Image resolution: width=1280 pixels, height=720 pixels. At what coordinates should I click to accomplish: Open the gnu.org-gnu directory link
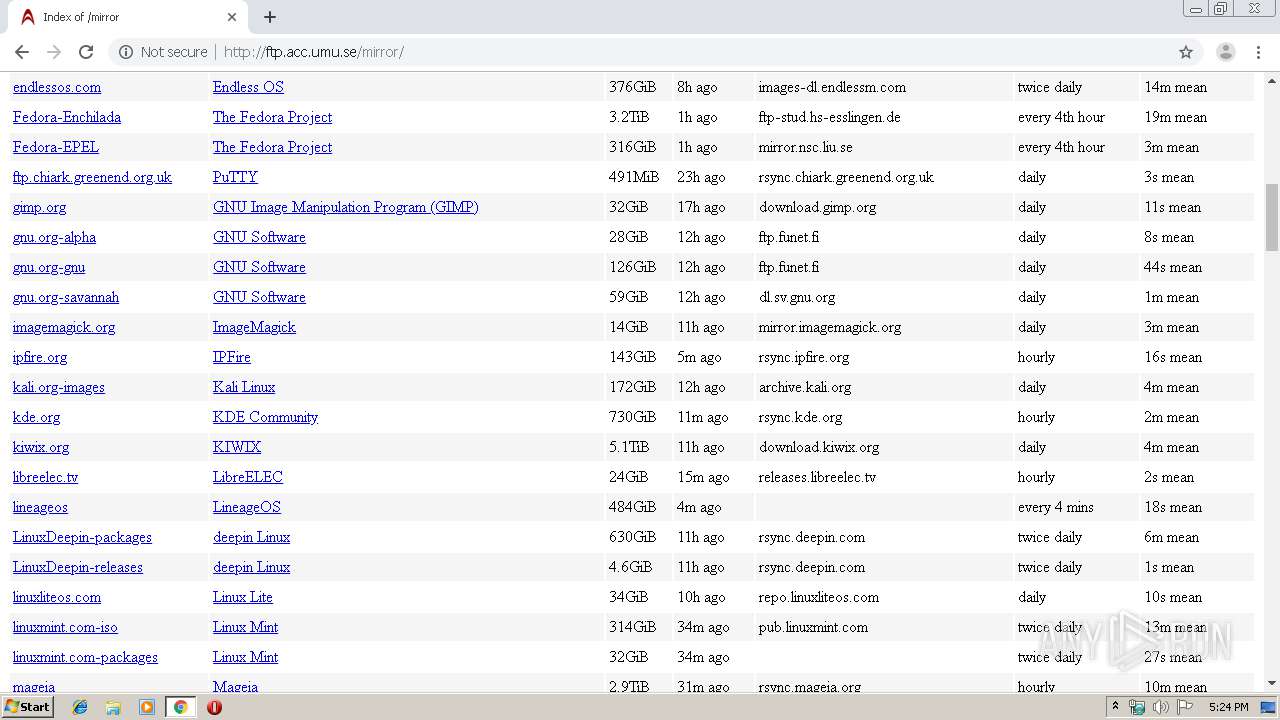click(x=49, y=267)
